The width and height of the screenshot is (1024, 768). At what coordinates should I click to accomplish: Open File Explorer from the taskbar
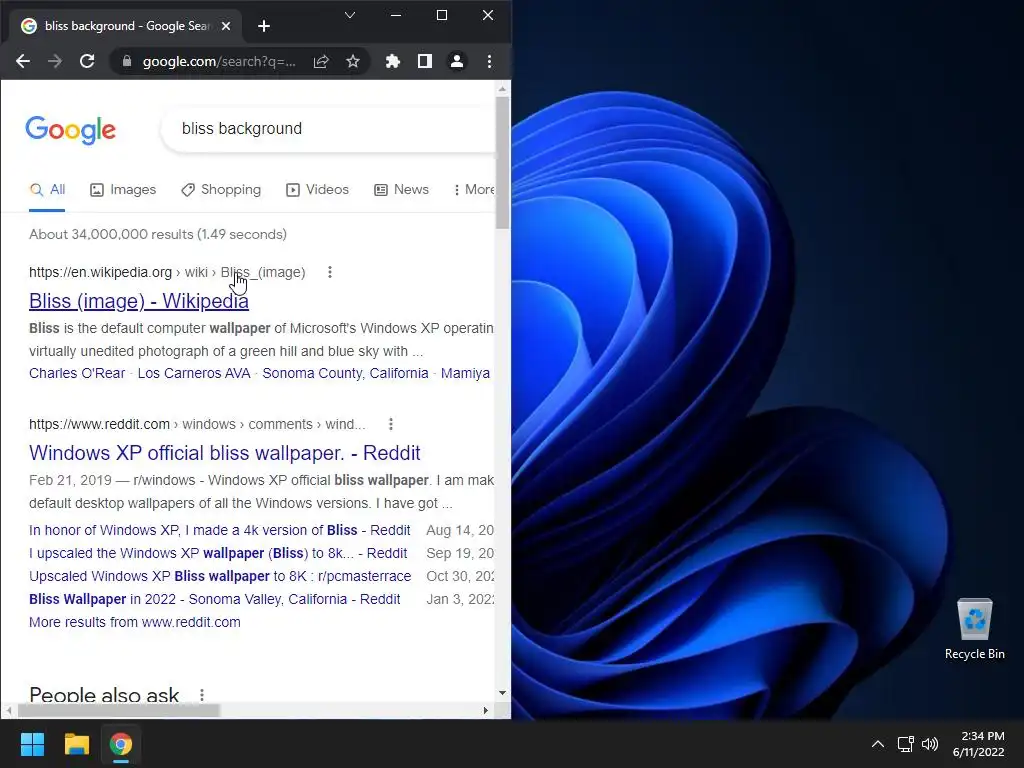pos(76,744)
